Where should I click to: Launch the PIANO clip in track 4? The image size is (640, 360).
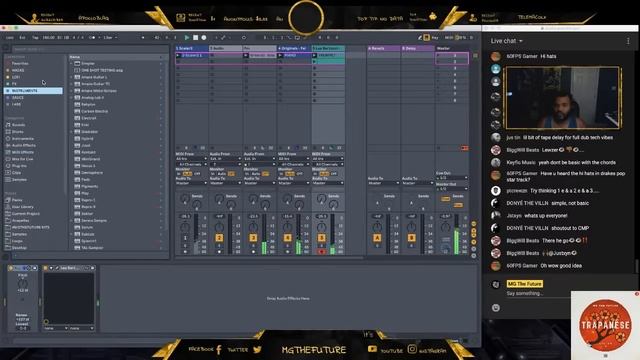[280, 55]
